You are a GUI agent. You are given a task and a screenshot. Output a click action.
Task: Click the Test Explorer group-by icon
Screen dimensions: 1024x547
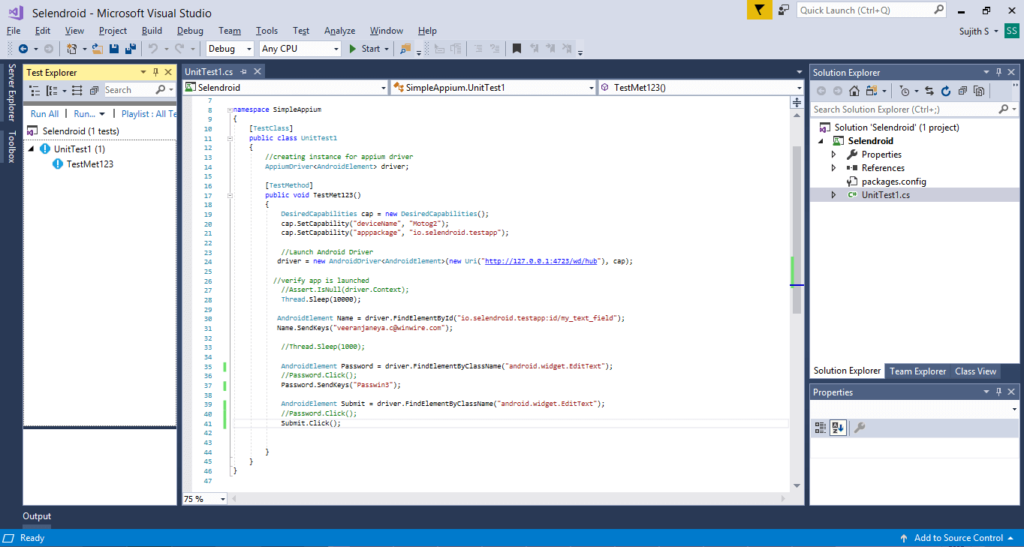point(52,91)
